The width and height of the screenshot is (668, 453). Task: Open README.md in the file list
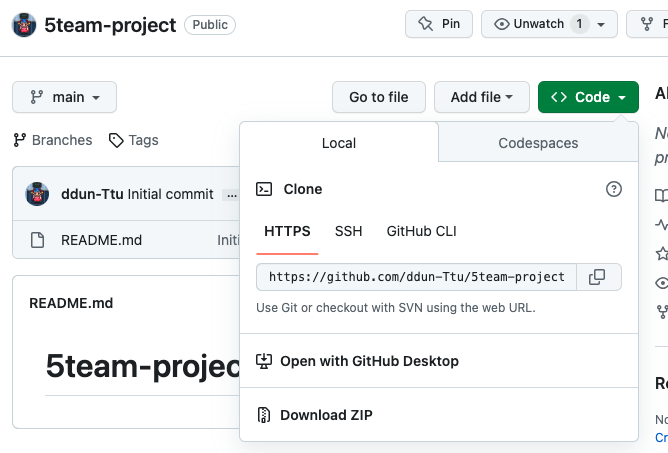click(101, 240)
